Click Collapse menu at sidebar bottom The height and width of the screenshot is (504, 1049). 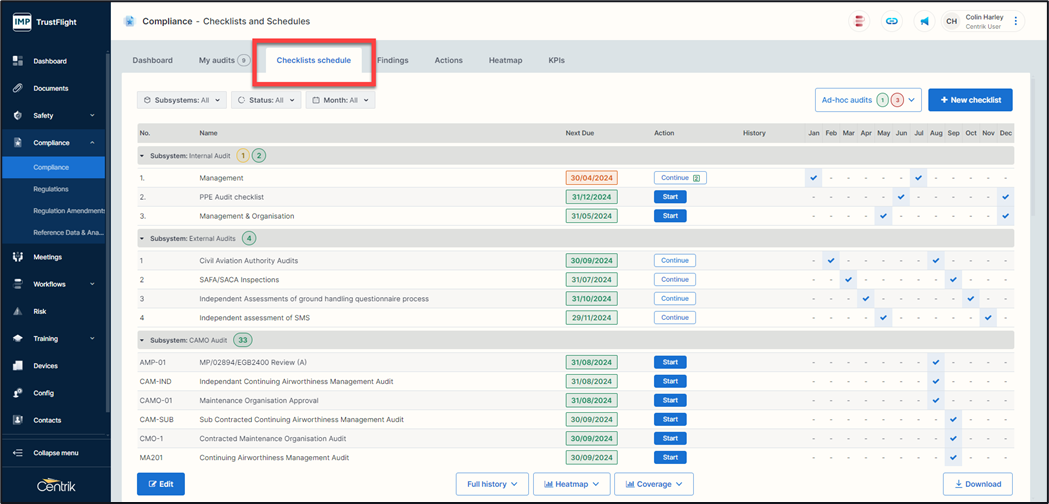(56, 453)
